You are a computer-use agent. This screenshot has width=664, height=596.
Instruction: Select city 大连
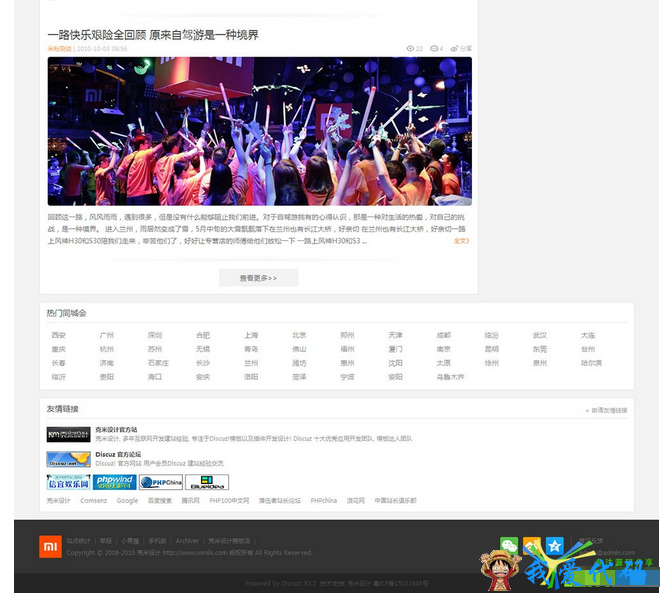click(588, 335)
